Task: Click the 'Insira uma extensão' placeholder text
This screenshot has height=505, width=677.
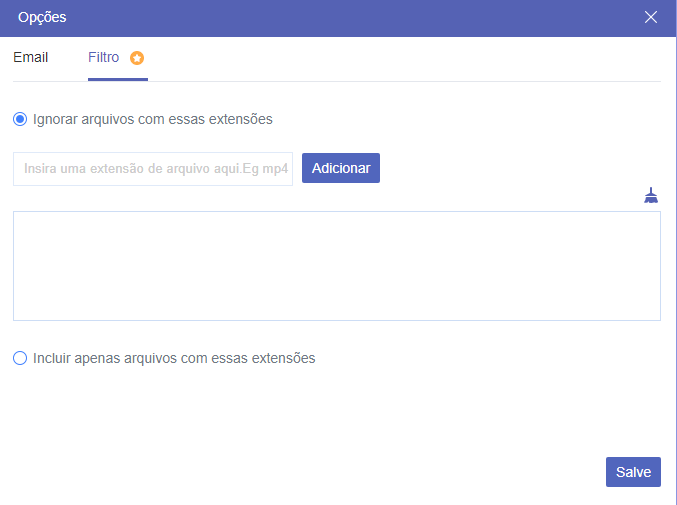Action: point(156,169)
